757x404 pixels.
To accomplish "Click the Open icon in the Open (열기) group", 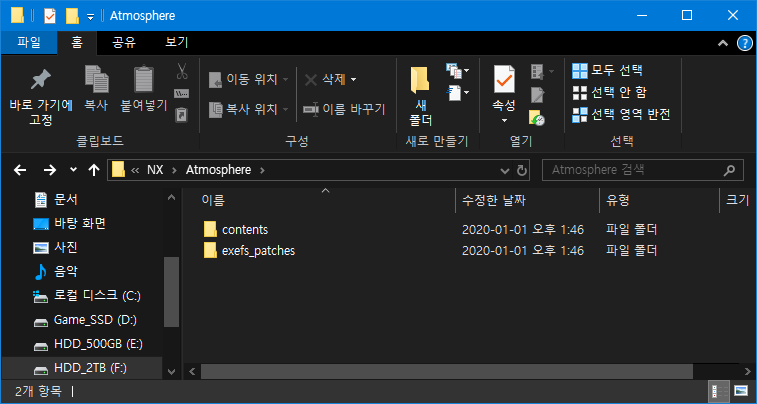I will (537, 72).
